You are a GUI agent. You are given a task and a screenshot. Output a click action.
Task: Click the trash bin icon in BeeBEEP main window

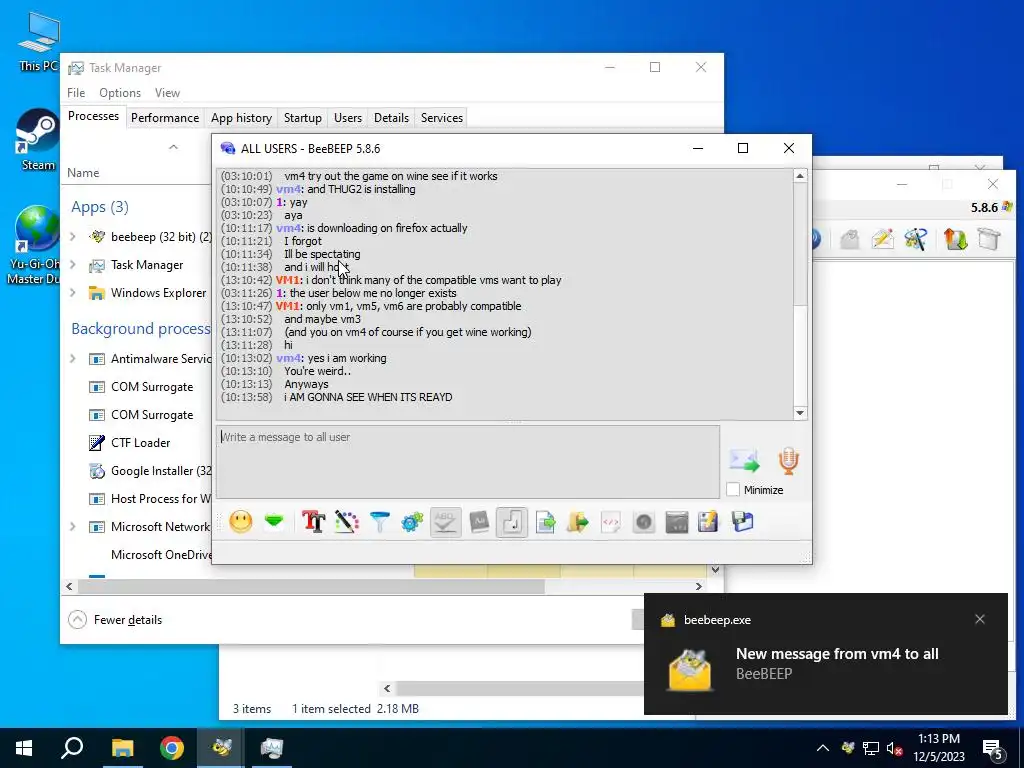point(989,239)
